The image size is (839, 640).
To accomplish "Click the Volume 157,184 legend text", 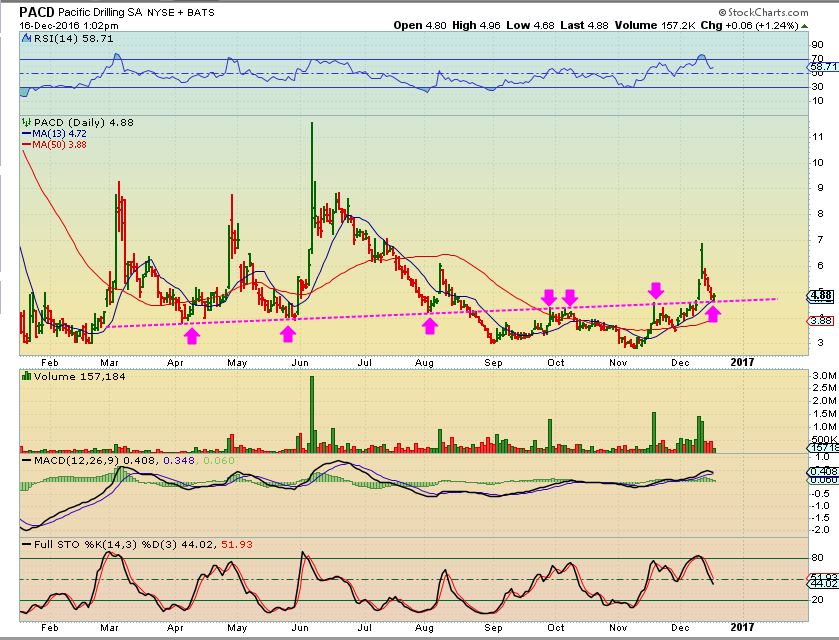I will pyautogui.click(x=79, y=377).
